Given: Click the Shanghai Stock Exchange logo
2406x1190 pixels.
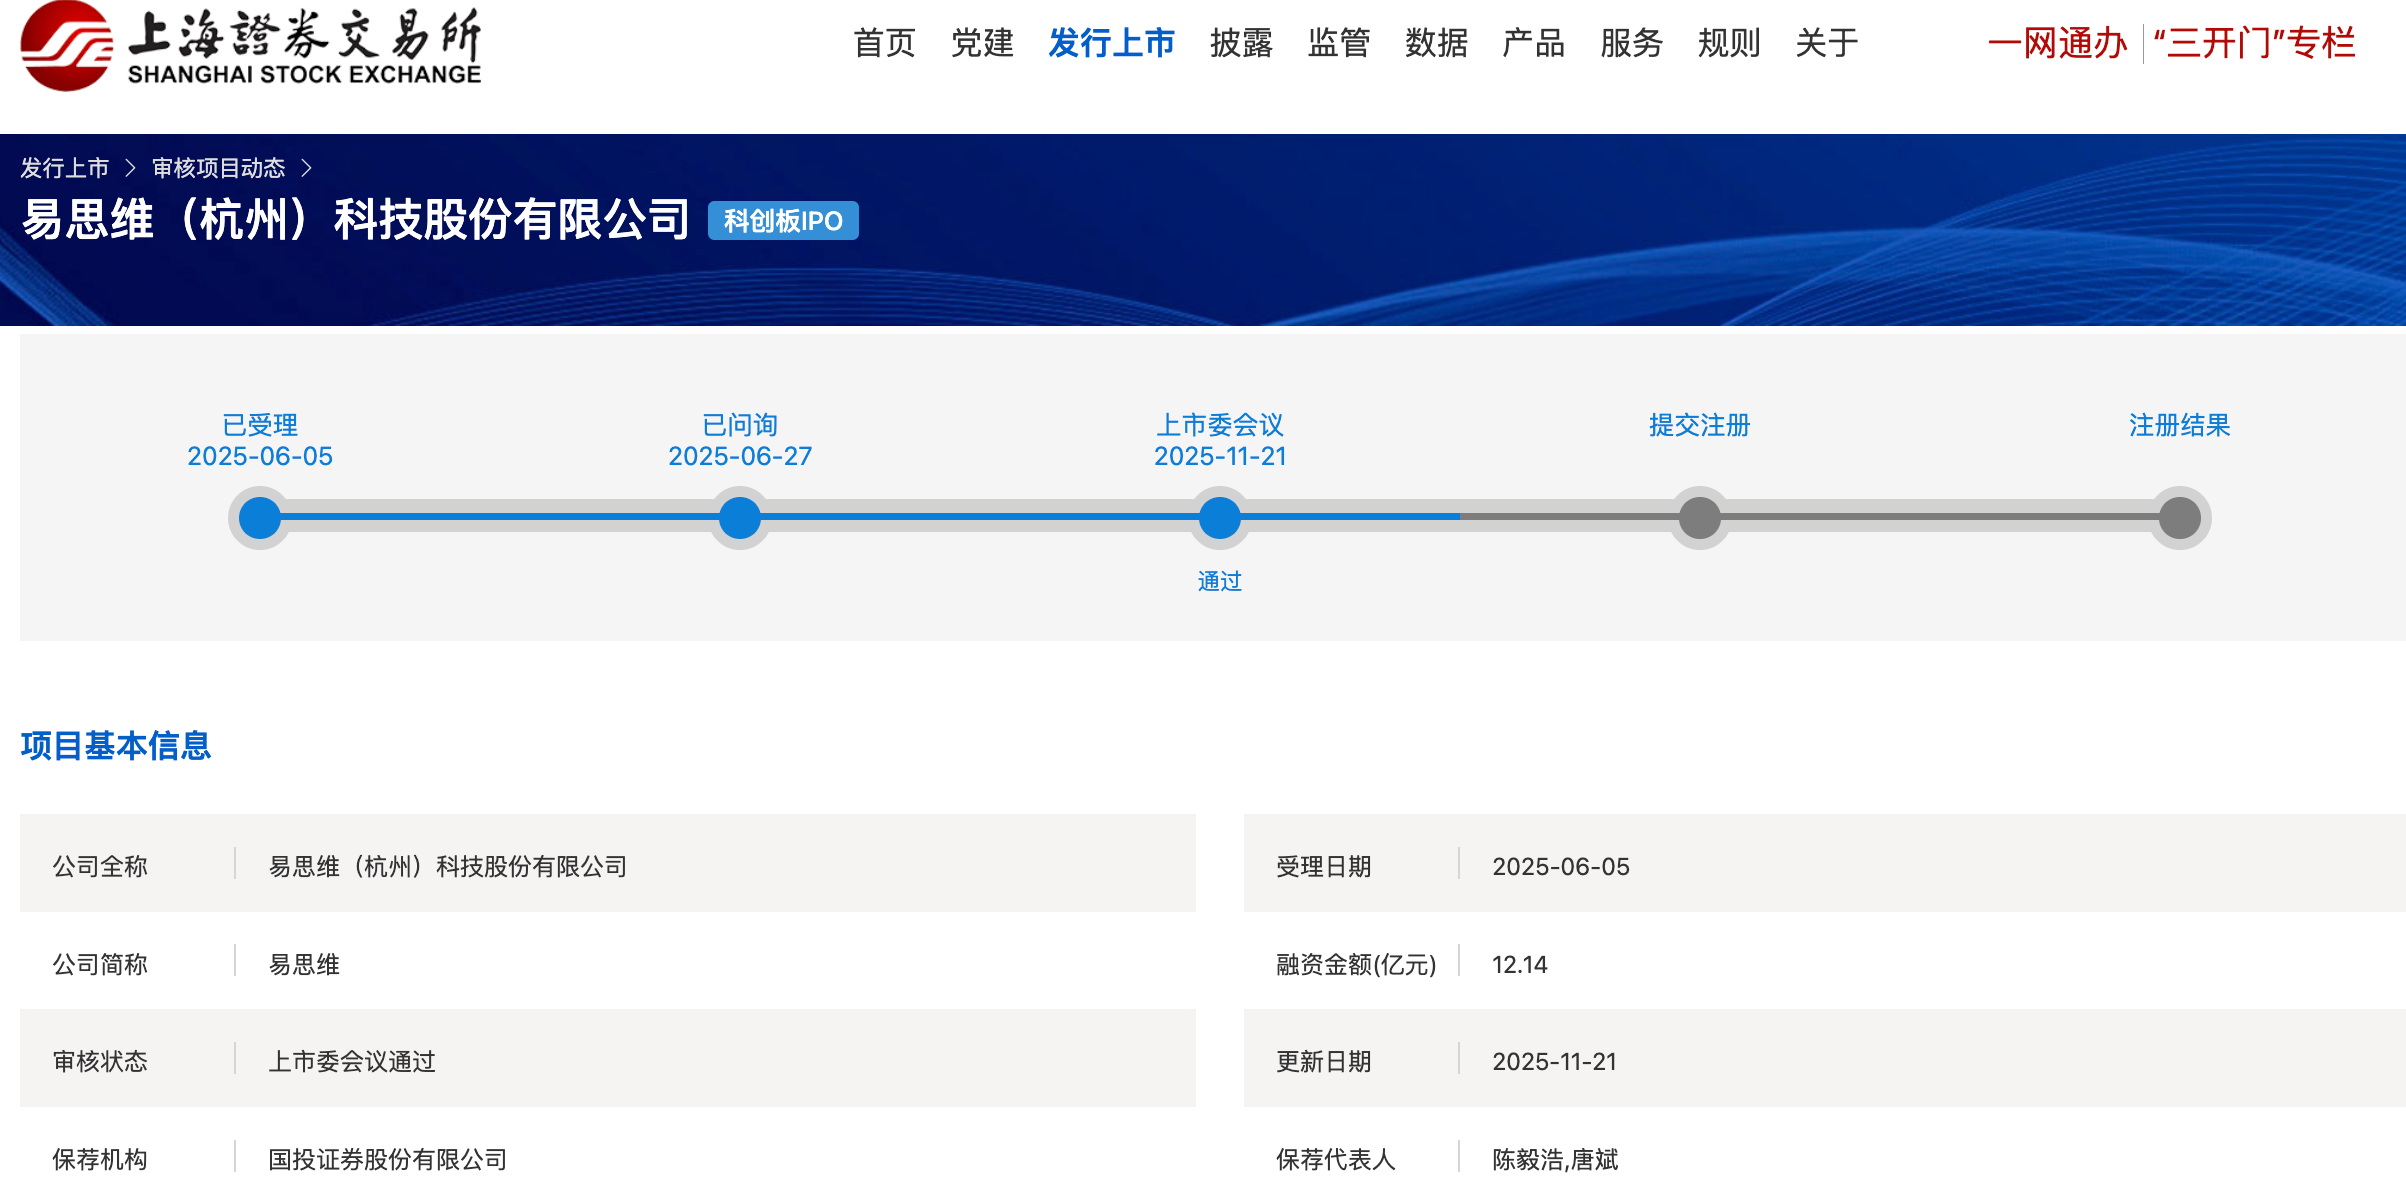Looking at the screenshot, I should click(x=250, y=46).
